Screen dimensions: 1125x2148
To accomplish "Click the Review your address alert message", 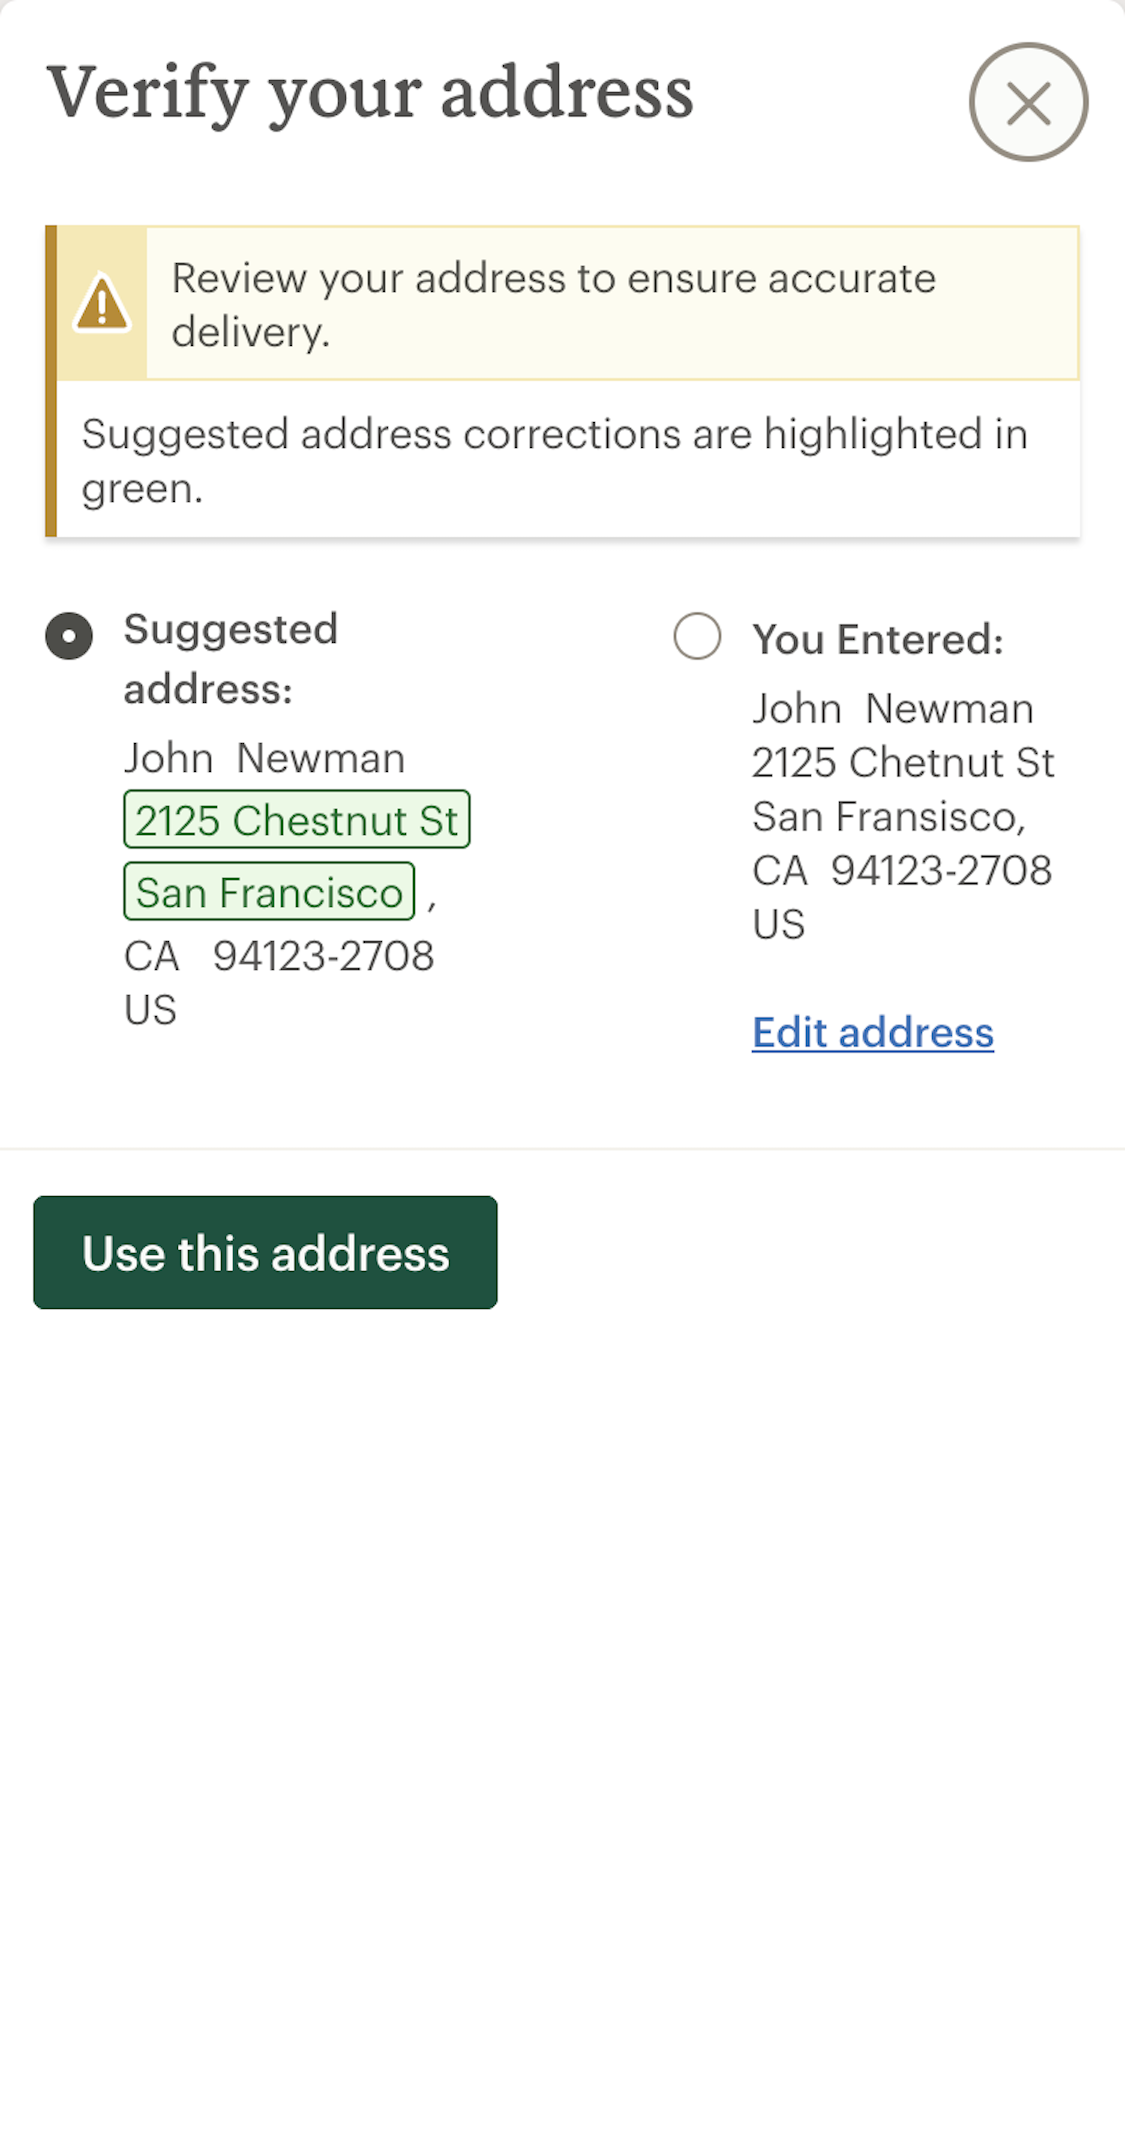I will click(553, 304).
